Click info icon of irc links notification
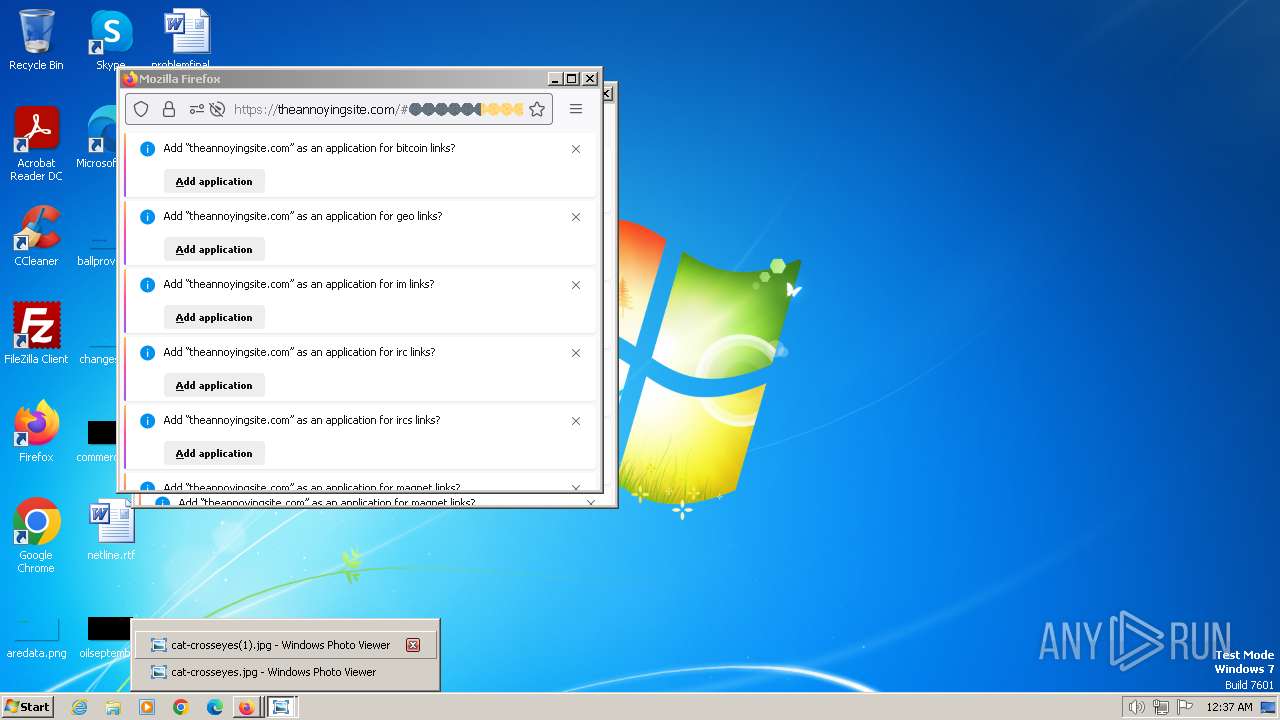Image resolution: width=1280 pixels, height=720 pixels. click(x=147, y=353)
